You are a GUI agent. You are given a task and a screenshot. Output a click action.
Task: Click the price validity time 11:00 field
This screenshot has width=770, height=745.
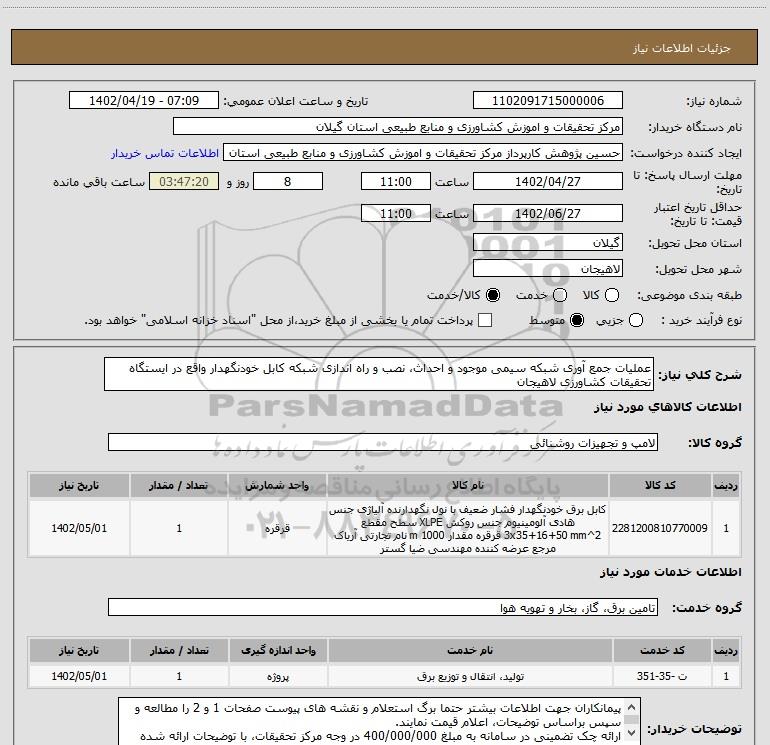coord(396,213)
